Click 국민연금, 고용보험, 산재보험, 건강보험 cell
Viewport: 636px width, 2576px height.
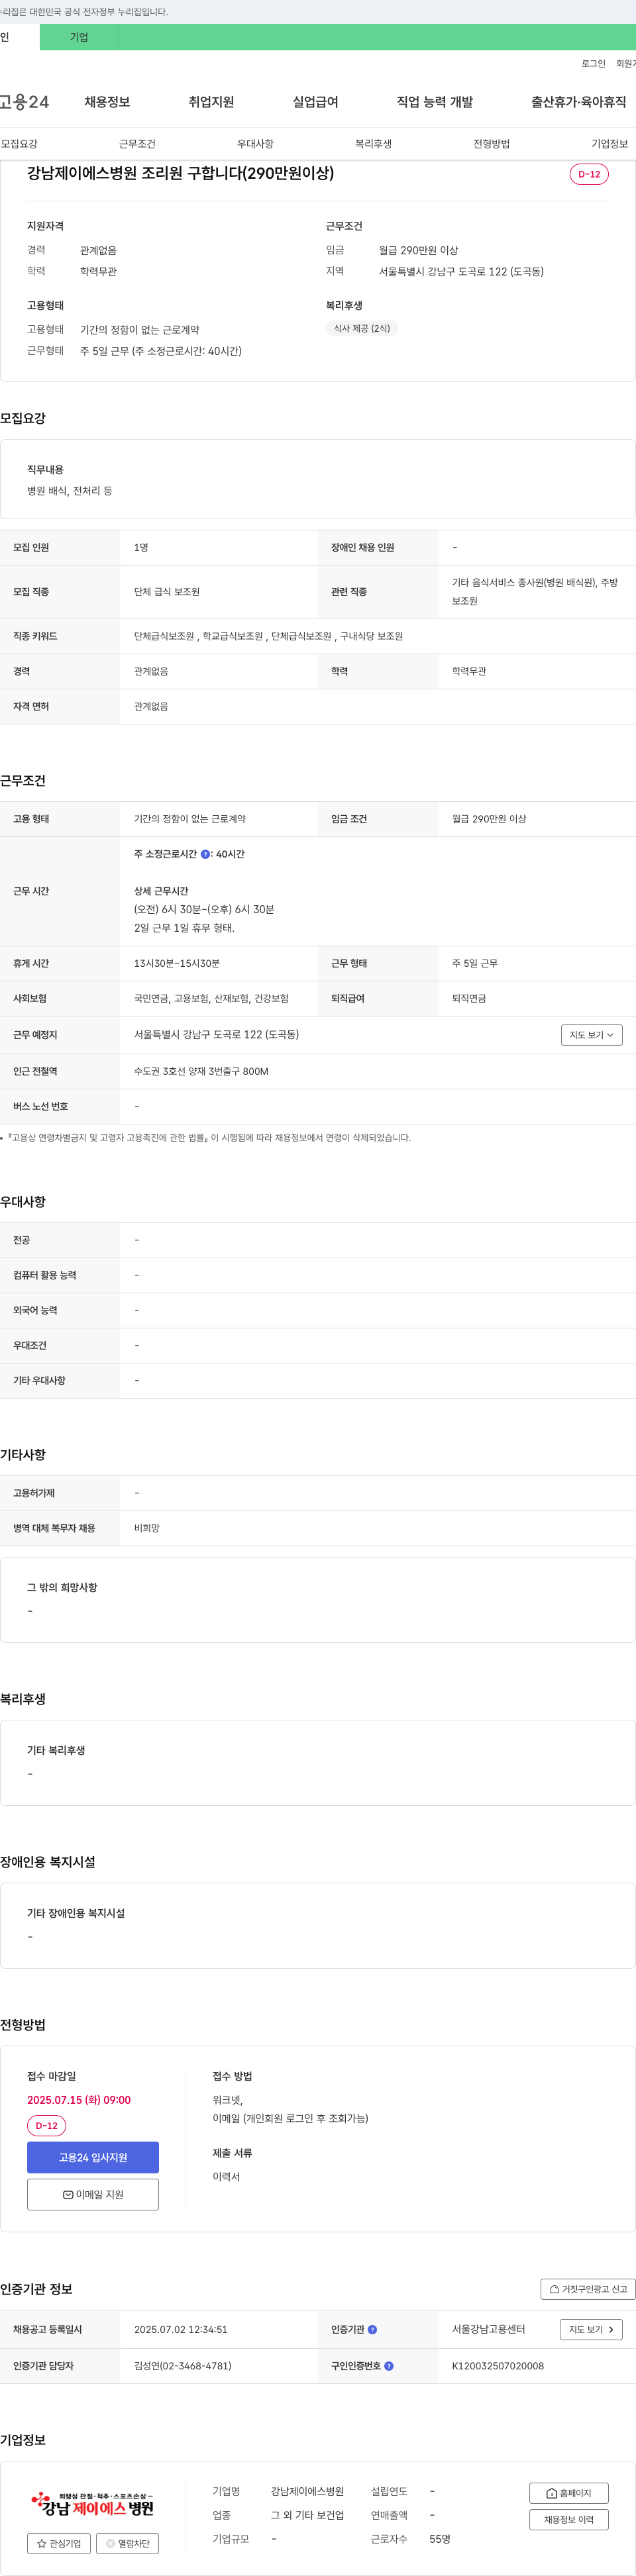(211, 998)
